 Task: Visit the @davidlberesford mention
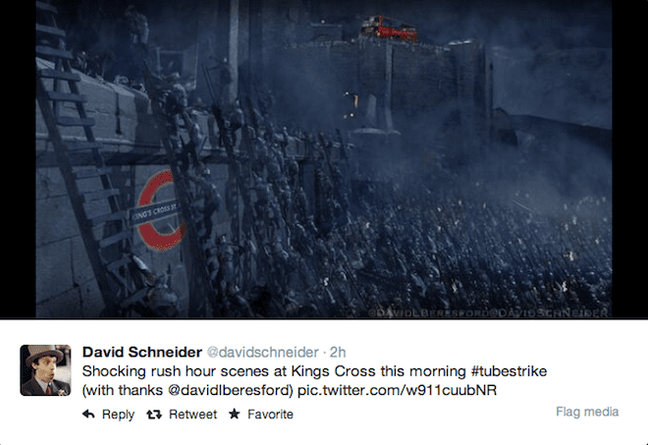230,390
